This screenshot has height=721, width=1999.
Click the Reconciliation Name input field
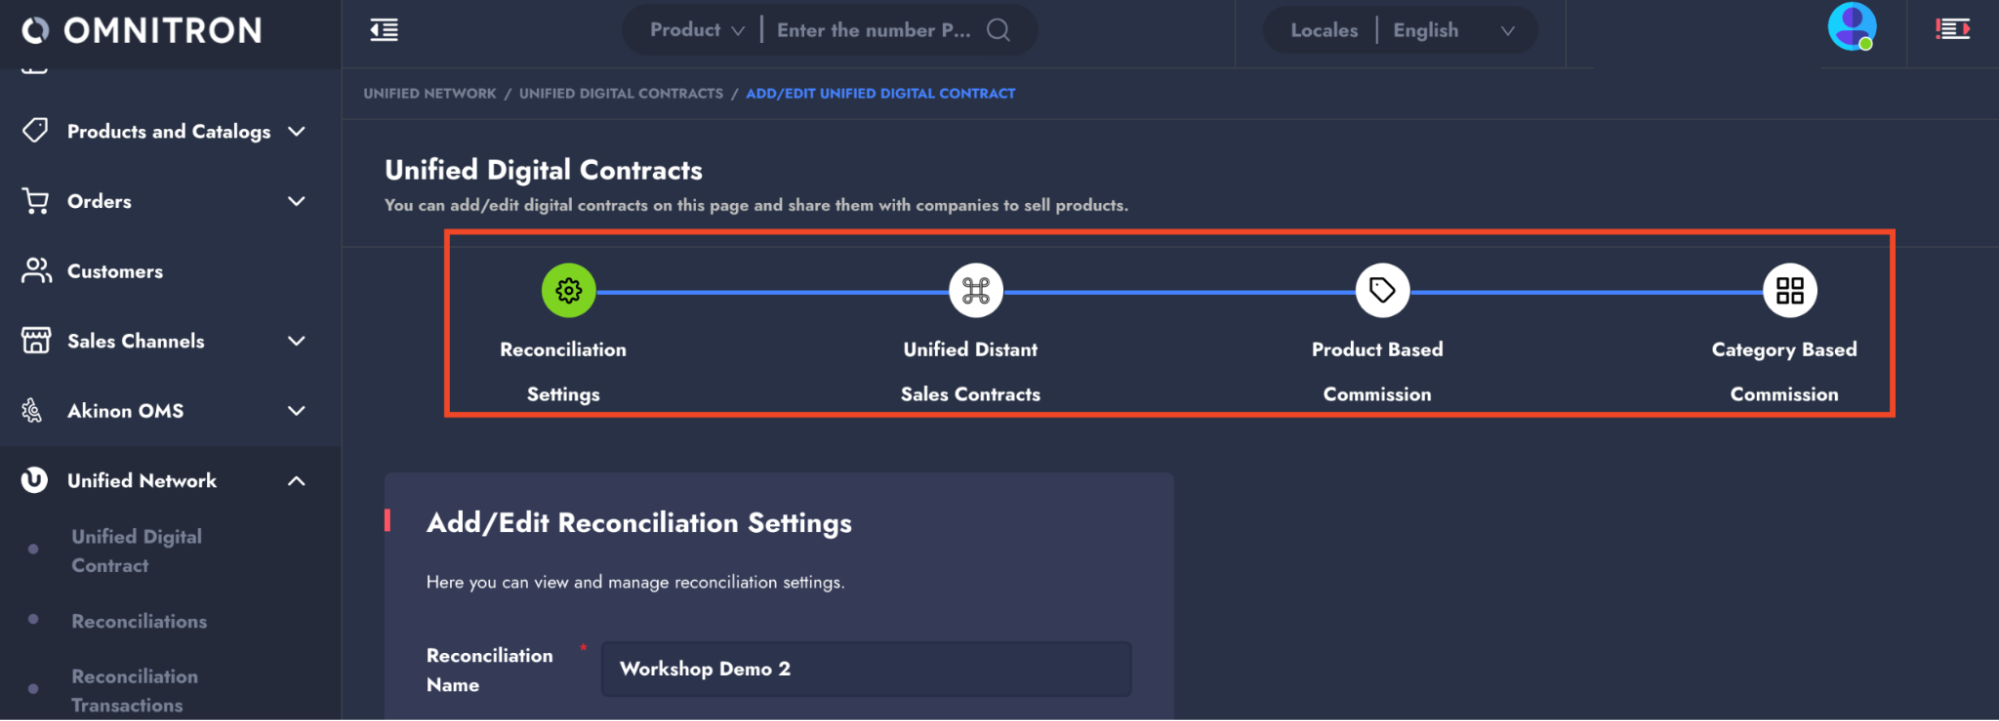[865, 669]
